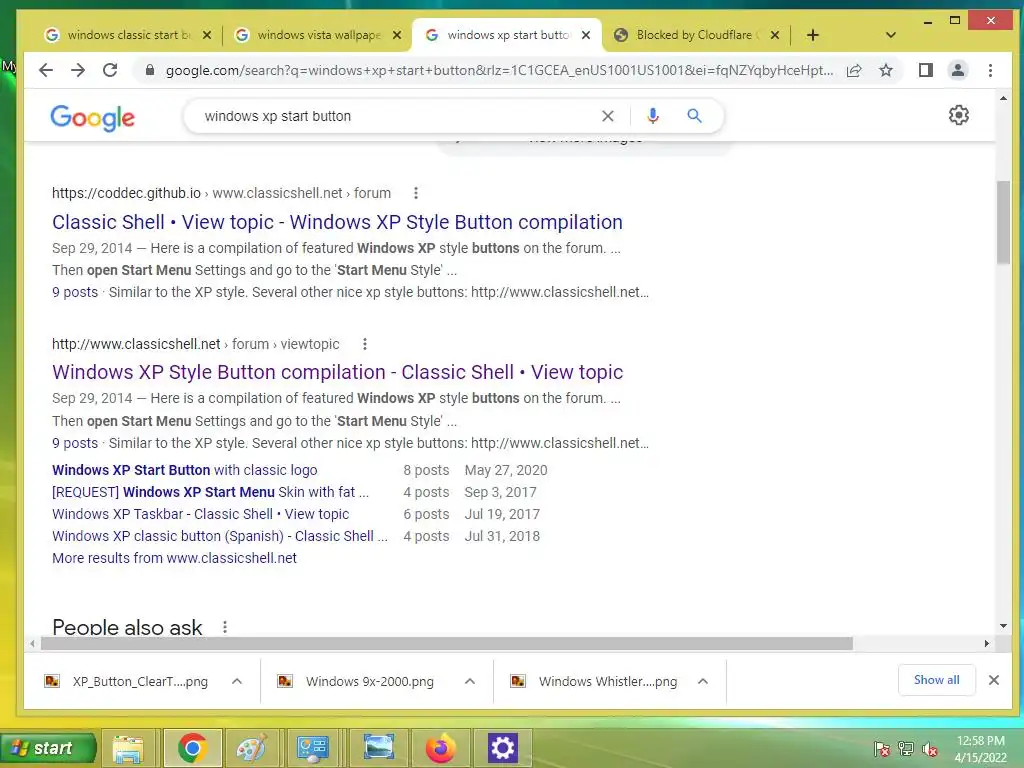Close the 'windows vista wallpaper' tab
Image resolution: width=1024 pixels, height=768 pixels.
(396, 35)
